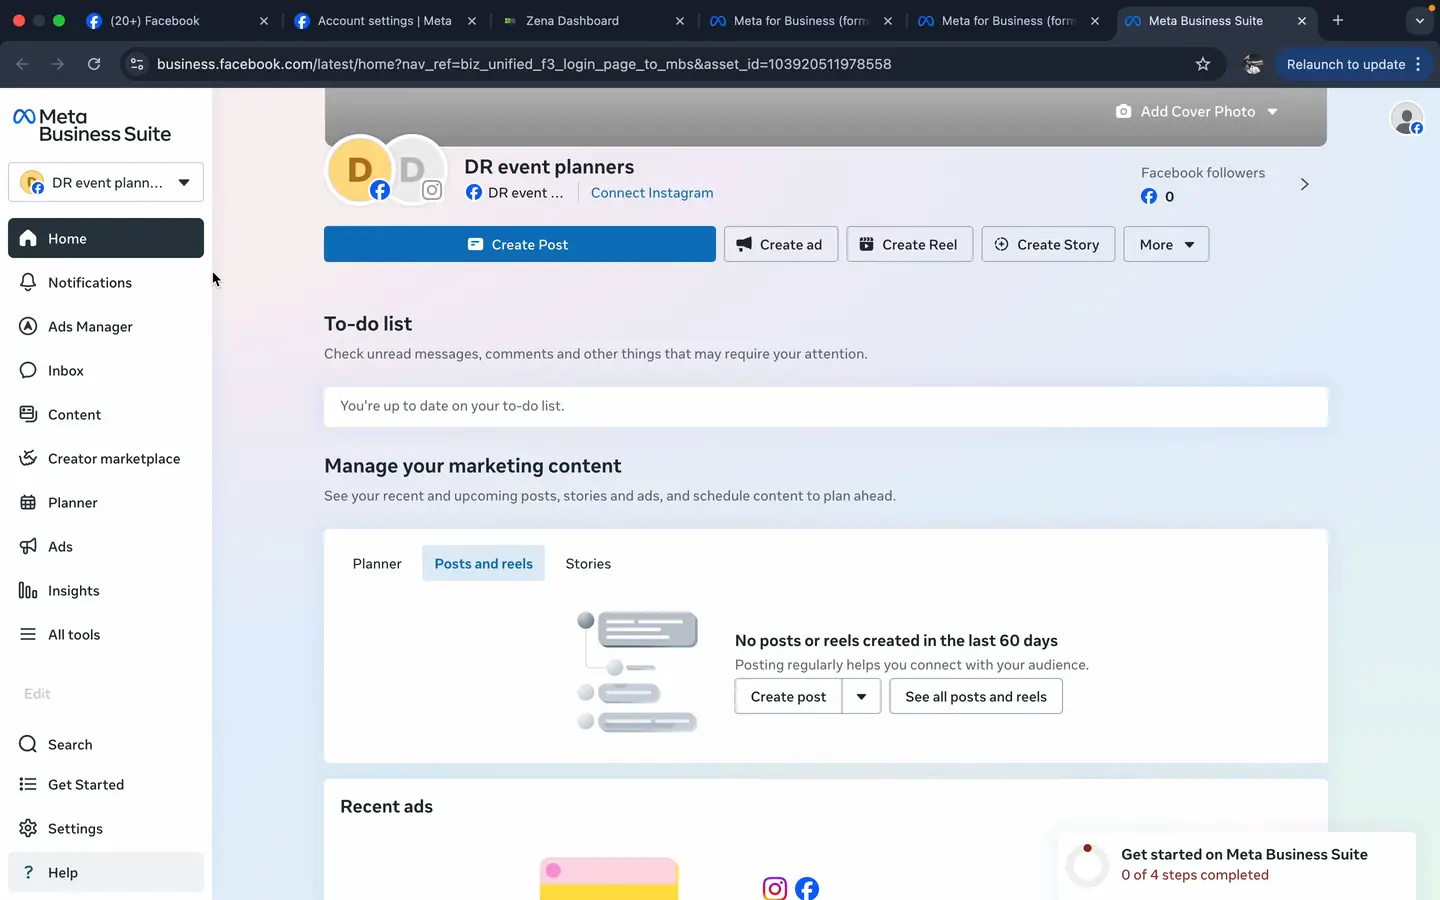1440x900 pixels.
Task: Click the Facebook page profile picture
Action: pyautogui.click(x=359, y=169)
